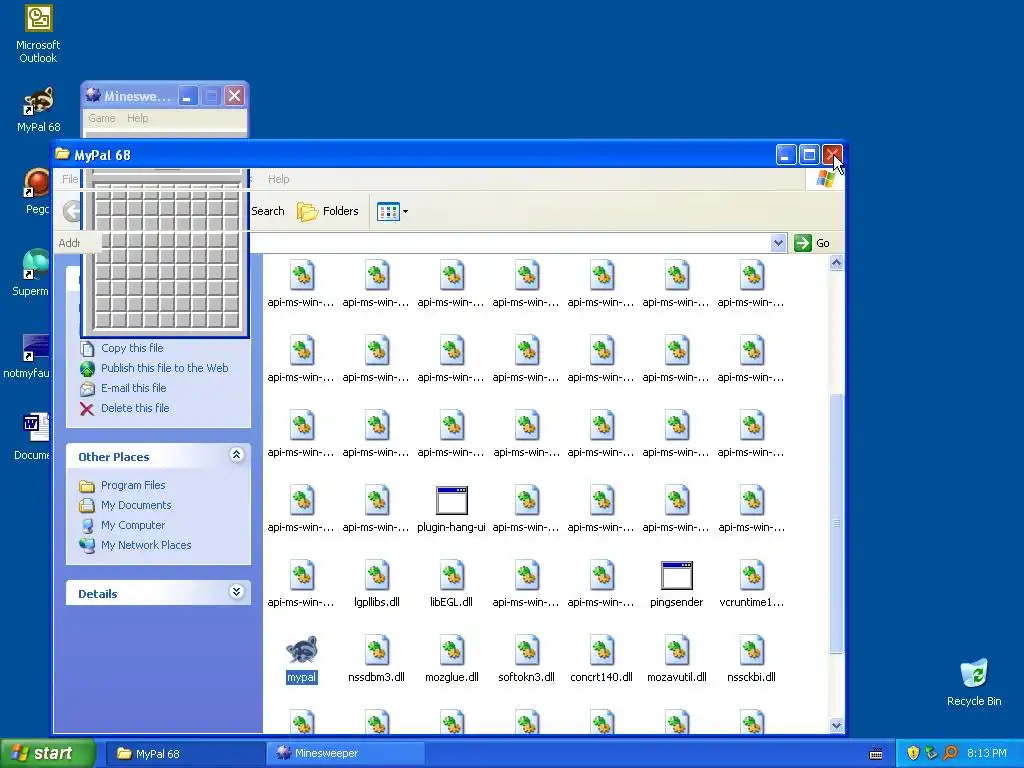Select the mozavutil.dll file
The width and height of the screenshot is (1024, 768).
click(x=677, y=658)
